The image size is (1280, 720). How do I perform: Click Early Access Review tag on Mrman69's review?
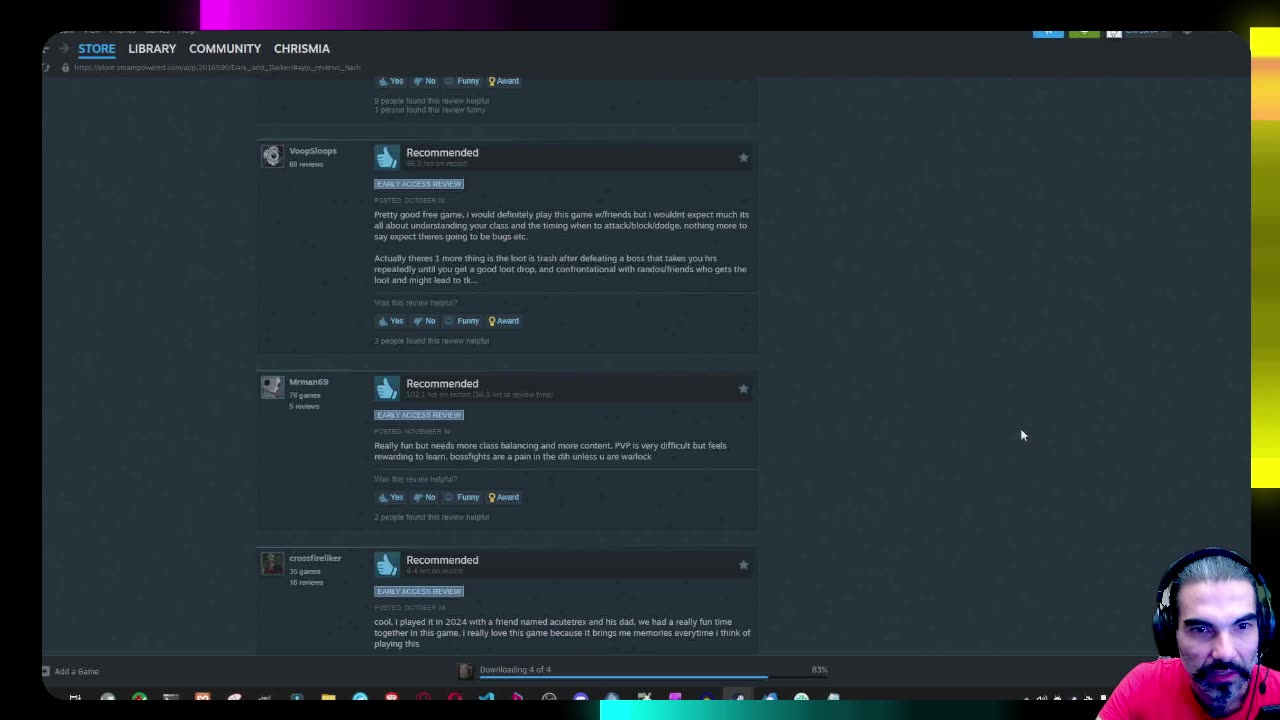[419, 415]
